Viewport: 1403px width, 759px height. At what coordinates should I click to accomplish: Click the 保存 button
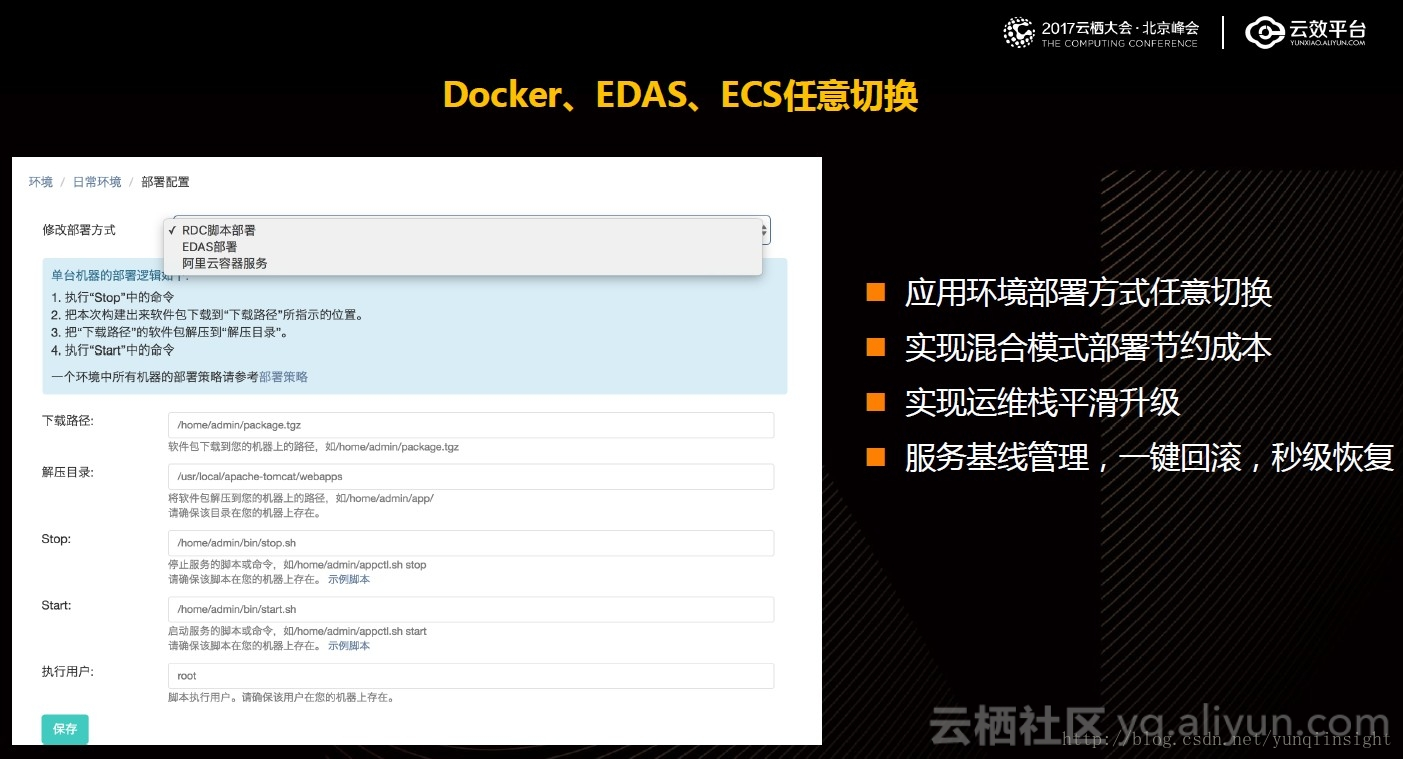click(65, 729)
